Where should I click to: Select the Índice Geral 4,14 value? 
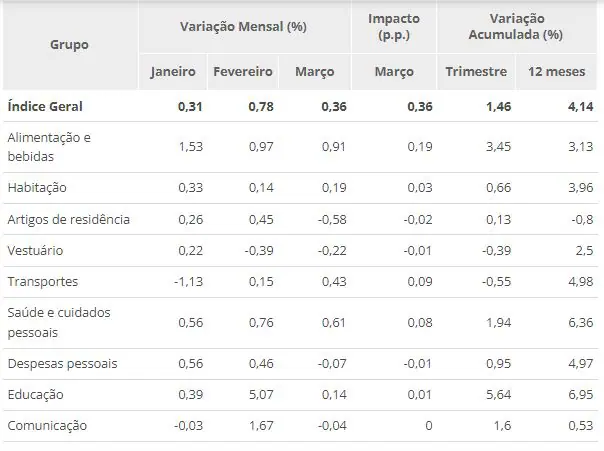[x=581, y=107]
